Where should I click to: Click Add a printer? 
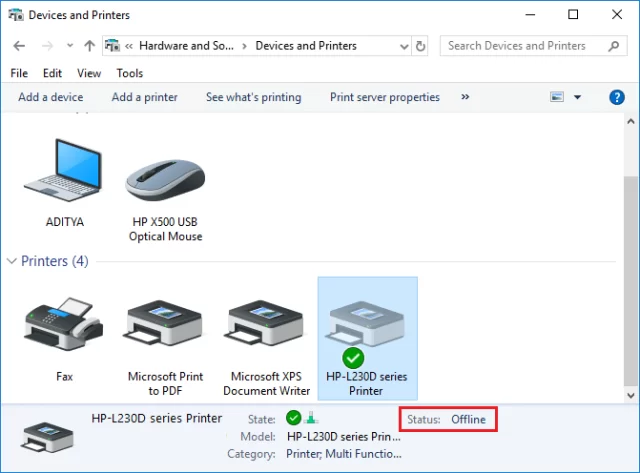(x=144, y=97)
